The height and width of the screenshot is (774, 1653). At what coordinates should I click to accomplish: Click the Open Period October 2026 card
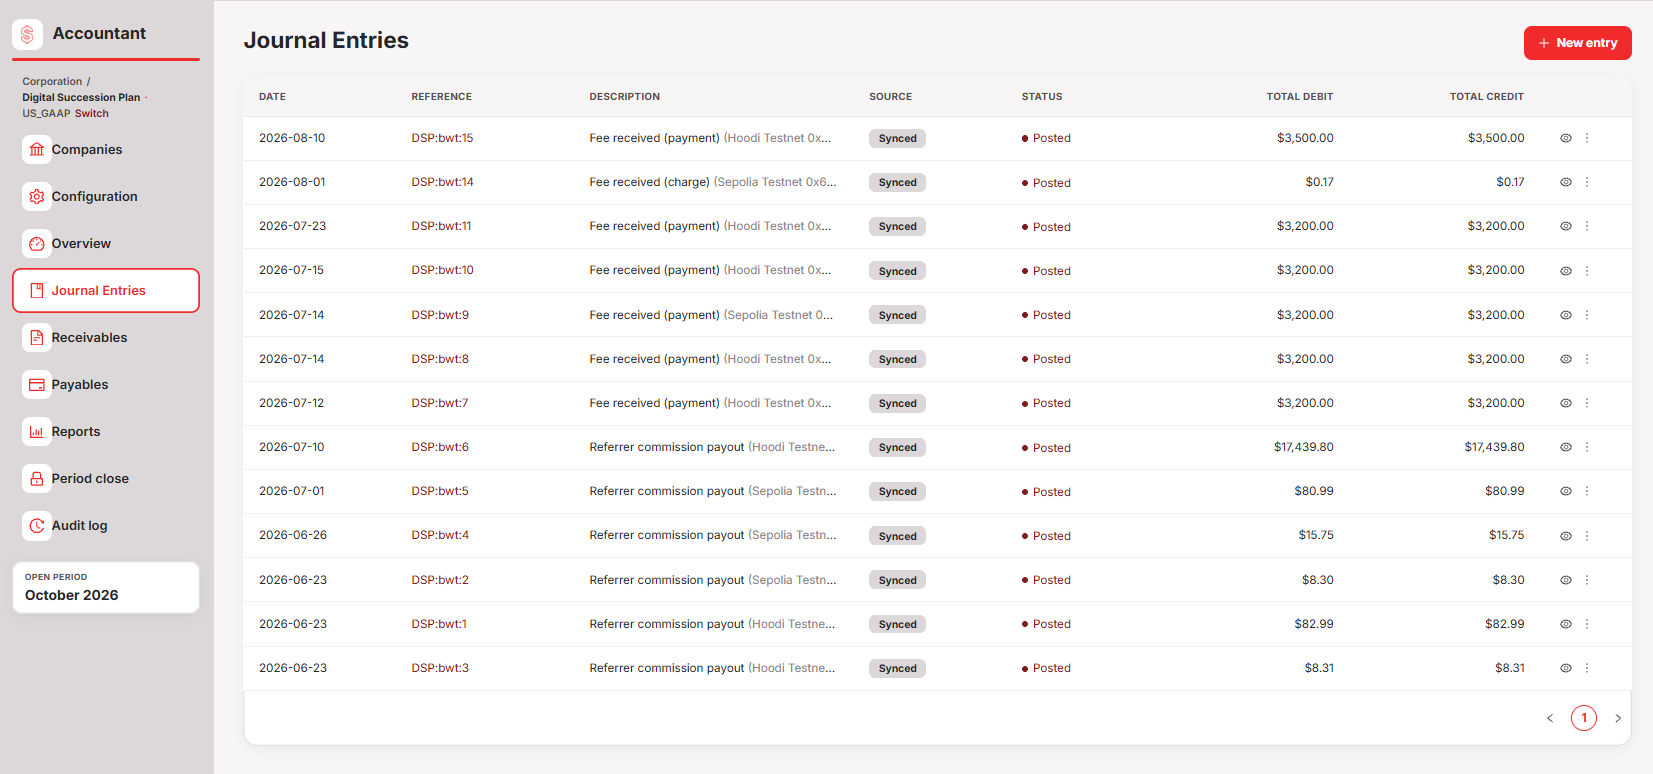pos(106,587)
